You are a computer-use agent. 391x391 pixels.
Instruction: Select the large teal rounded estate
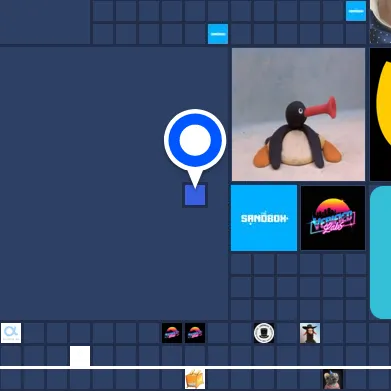point(380,252)
